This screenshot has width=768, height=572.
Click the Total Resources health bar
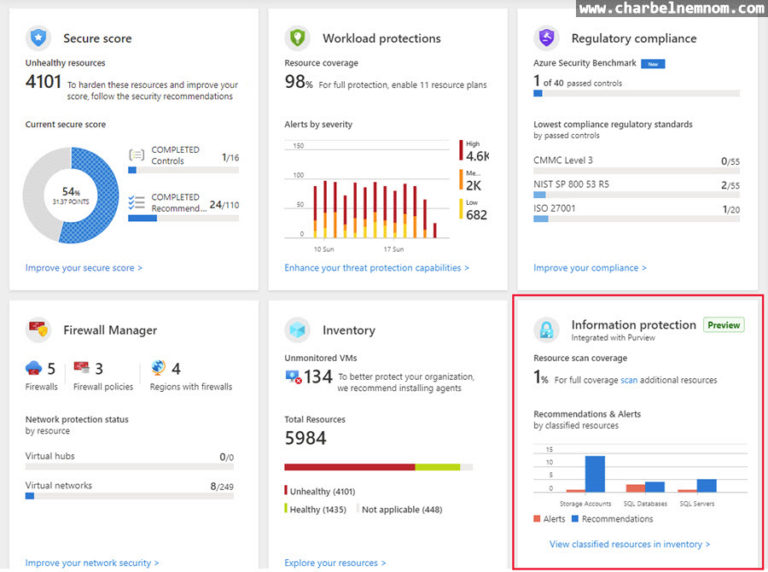pyautogui.click(x=379, y=467)
